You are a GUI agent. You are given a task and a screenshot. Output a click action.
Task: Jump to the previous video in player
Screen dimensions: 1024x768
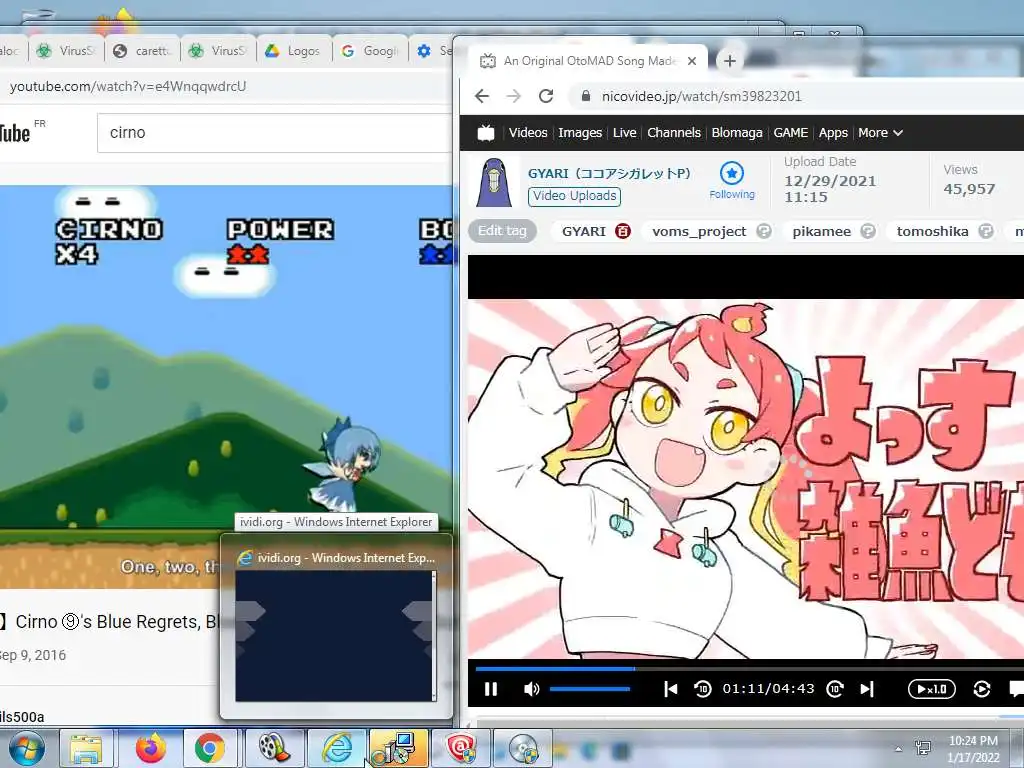pyautogui.click(x=671, y=689)
